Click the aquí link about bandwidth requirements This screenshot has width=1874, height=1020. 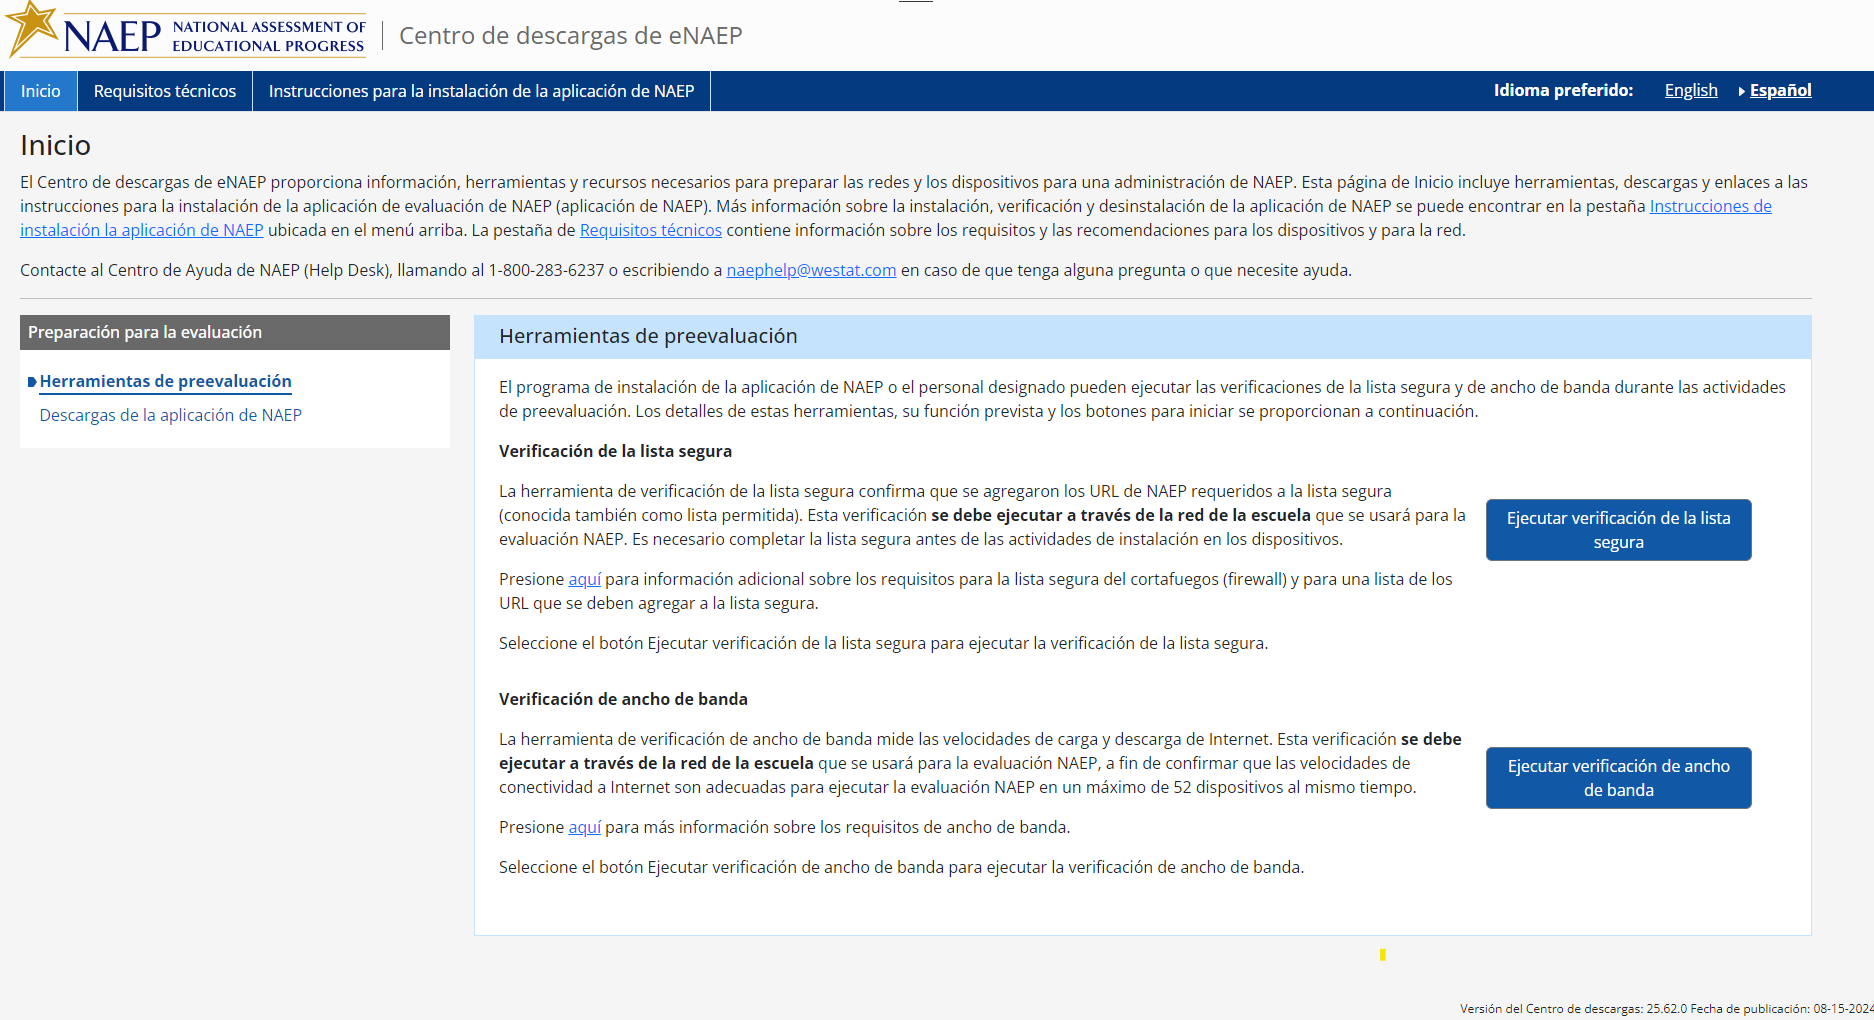click(585, 827)
